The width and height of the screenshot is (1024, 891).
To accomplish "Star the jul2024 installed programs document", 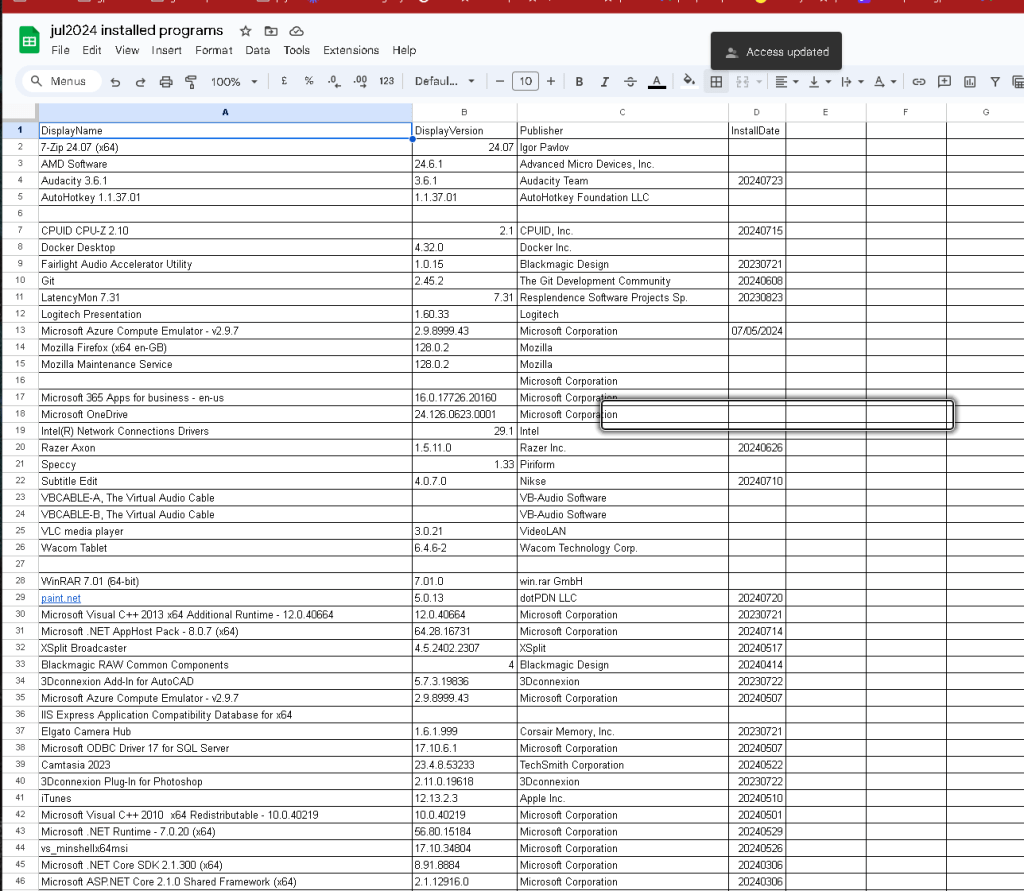I will (x=246, y=31).
